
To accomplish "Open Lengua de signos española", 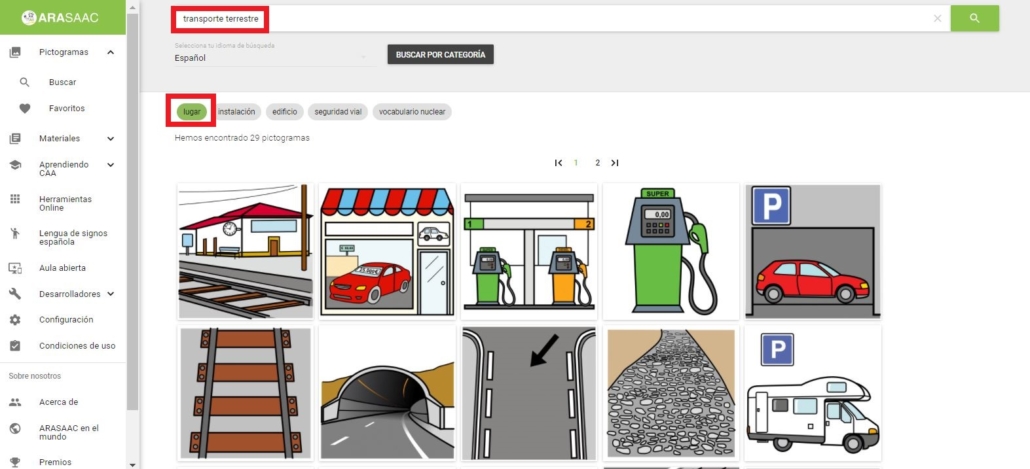I will pyautogui.click(x=73, y=238).
